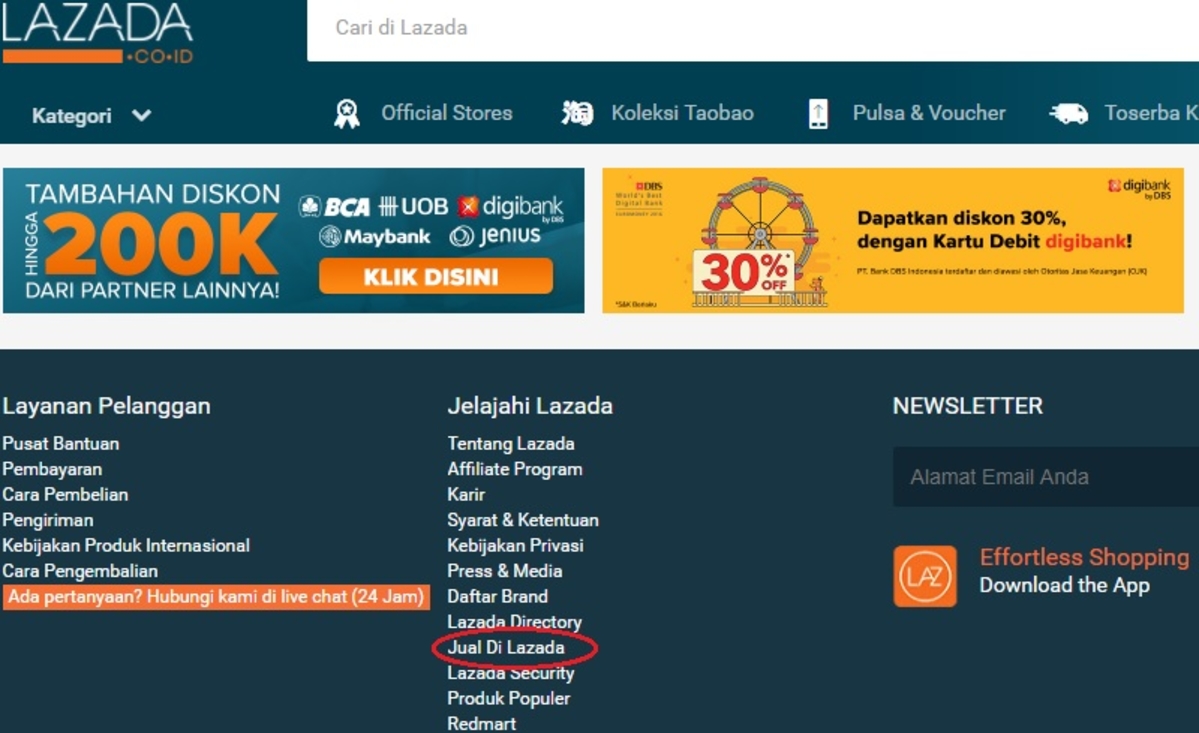Open the Pusat Bantuan link
Viewport: 1199px width, 733px height.
click(x=61, y=443)
